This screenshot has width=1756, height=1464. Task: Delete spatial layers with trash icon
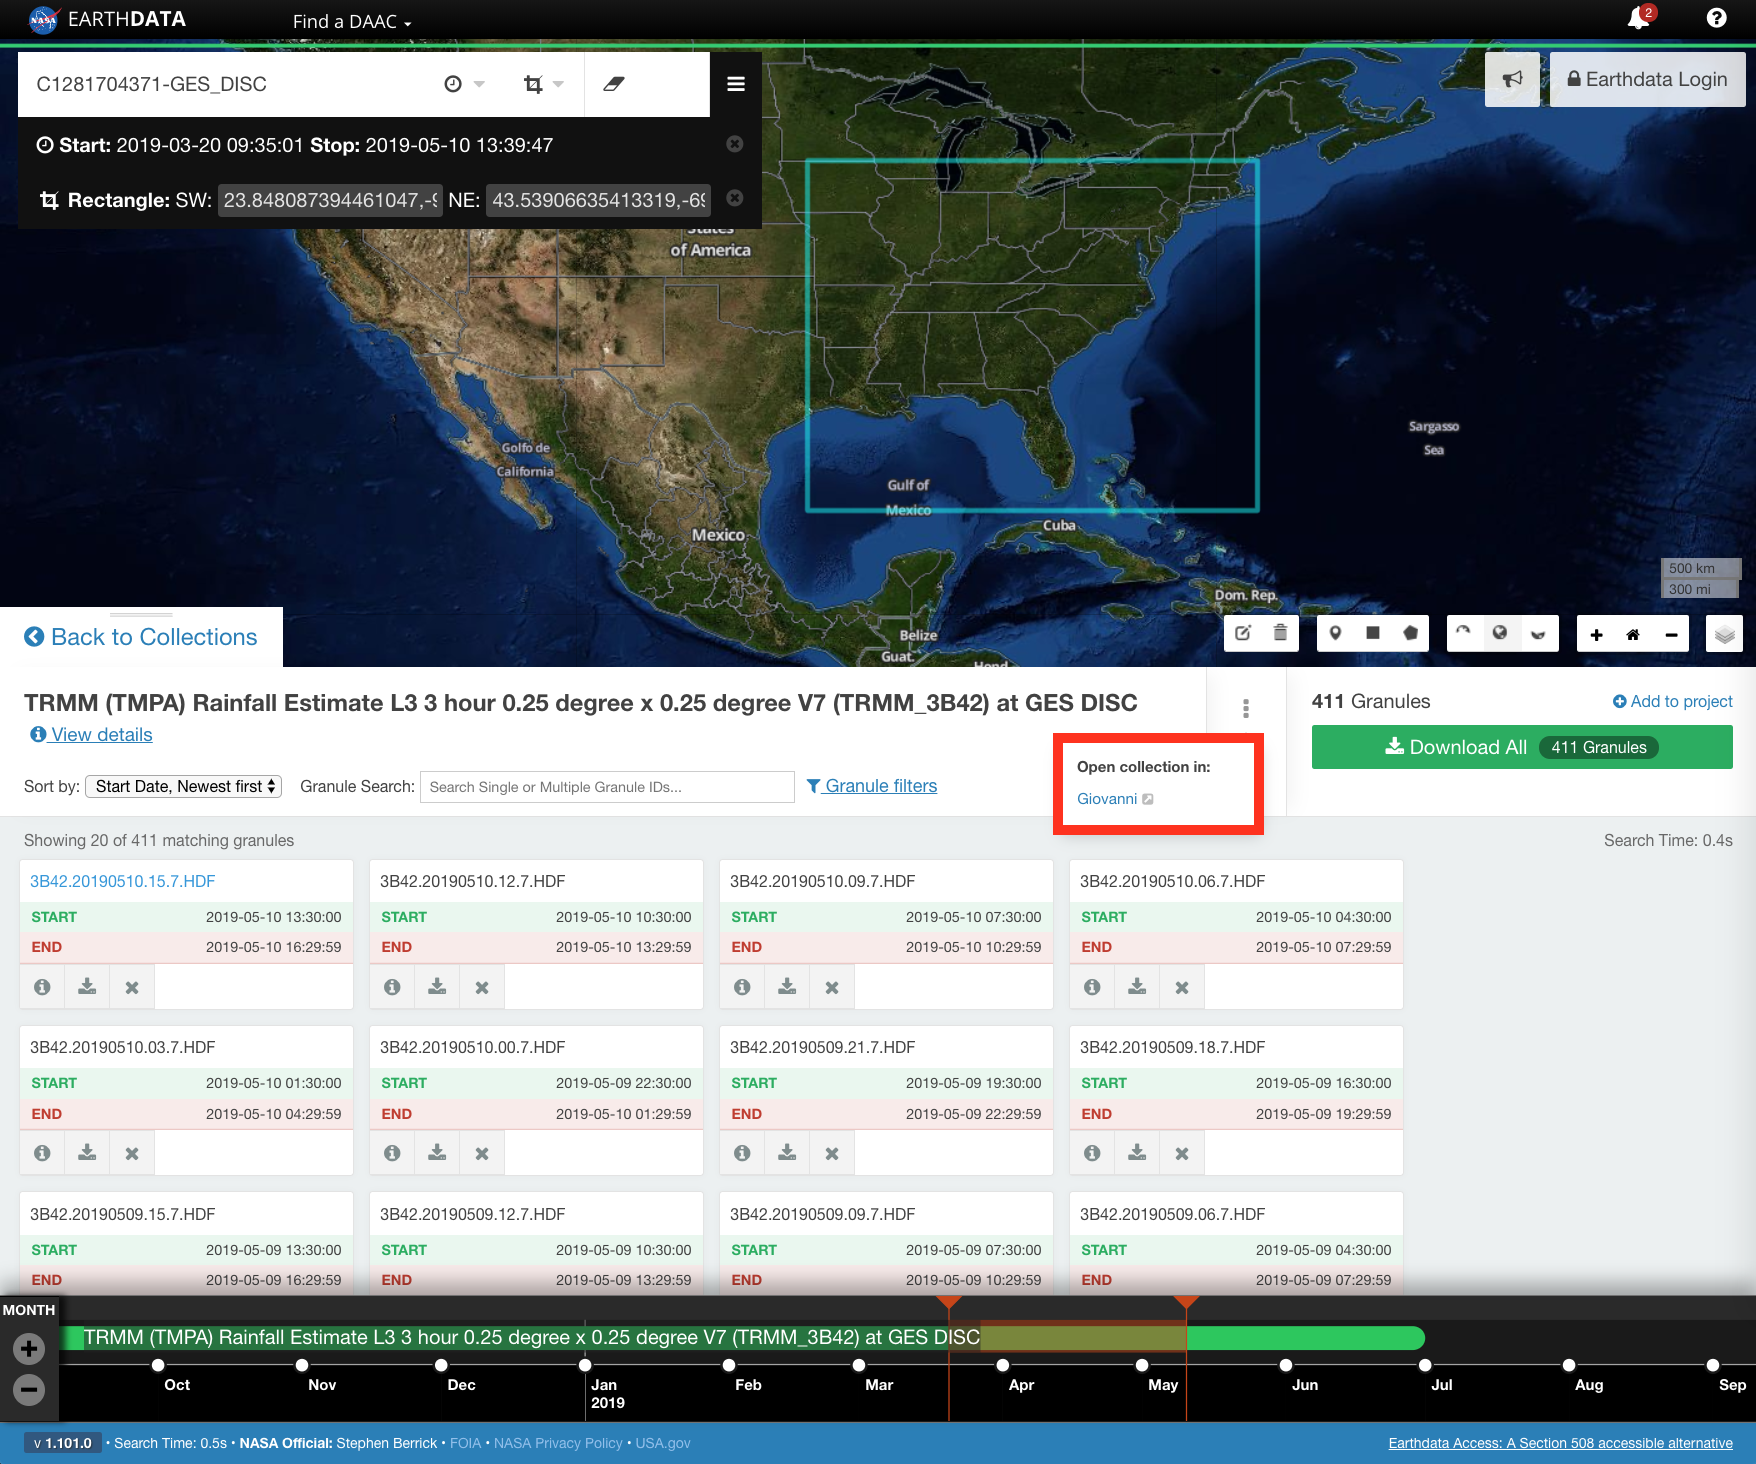(1280, 633)
